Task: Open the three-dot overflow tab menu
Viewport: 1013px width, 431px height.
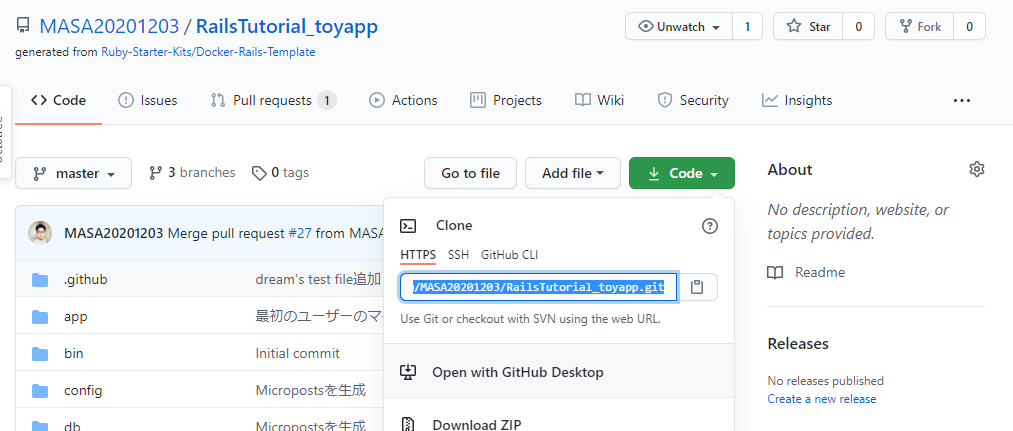Action: [962, 100]
